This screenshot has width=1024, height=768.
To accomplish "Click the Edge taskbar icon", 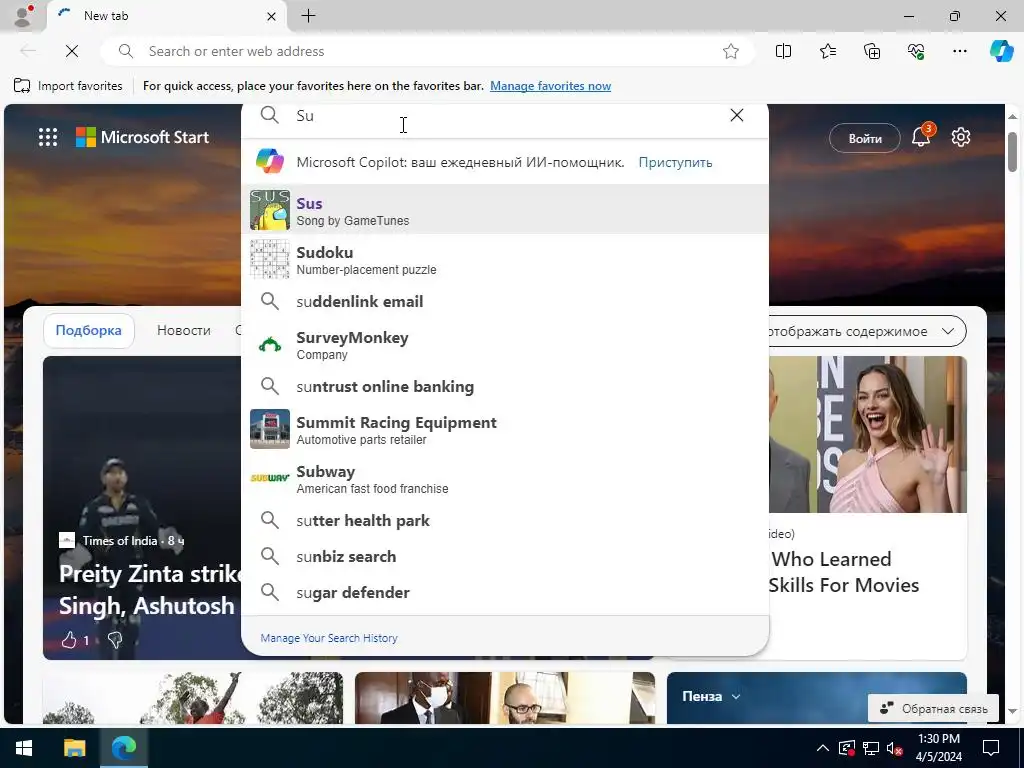I will click(123, 748).
